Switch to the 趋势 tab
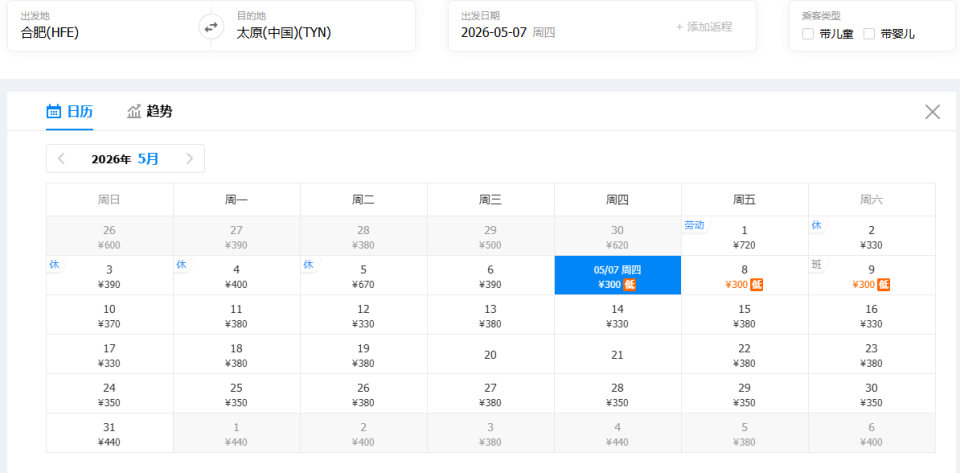The width and height of the screenshot is (960, 473). (149, 111)
